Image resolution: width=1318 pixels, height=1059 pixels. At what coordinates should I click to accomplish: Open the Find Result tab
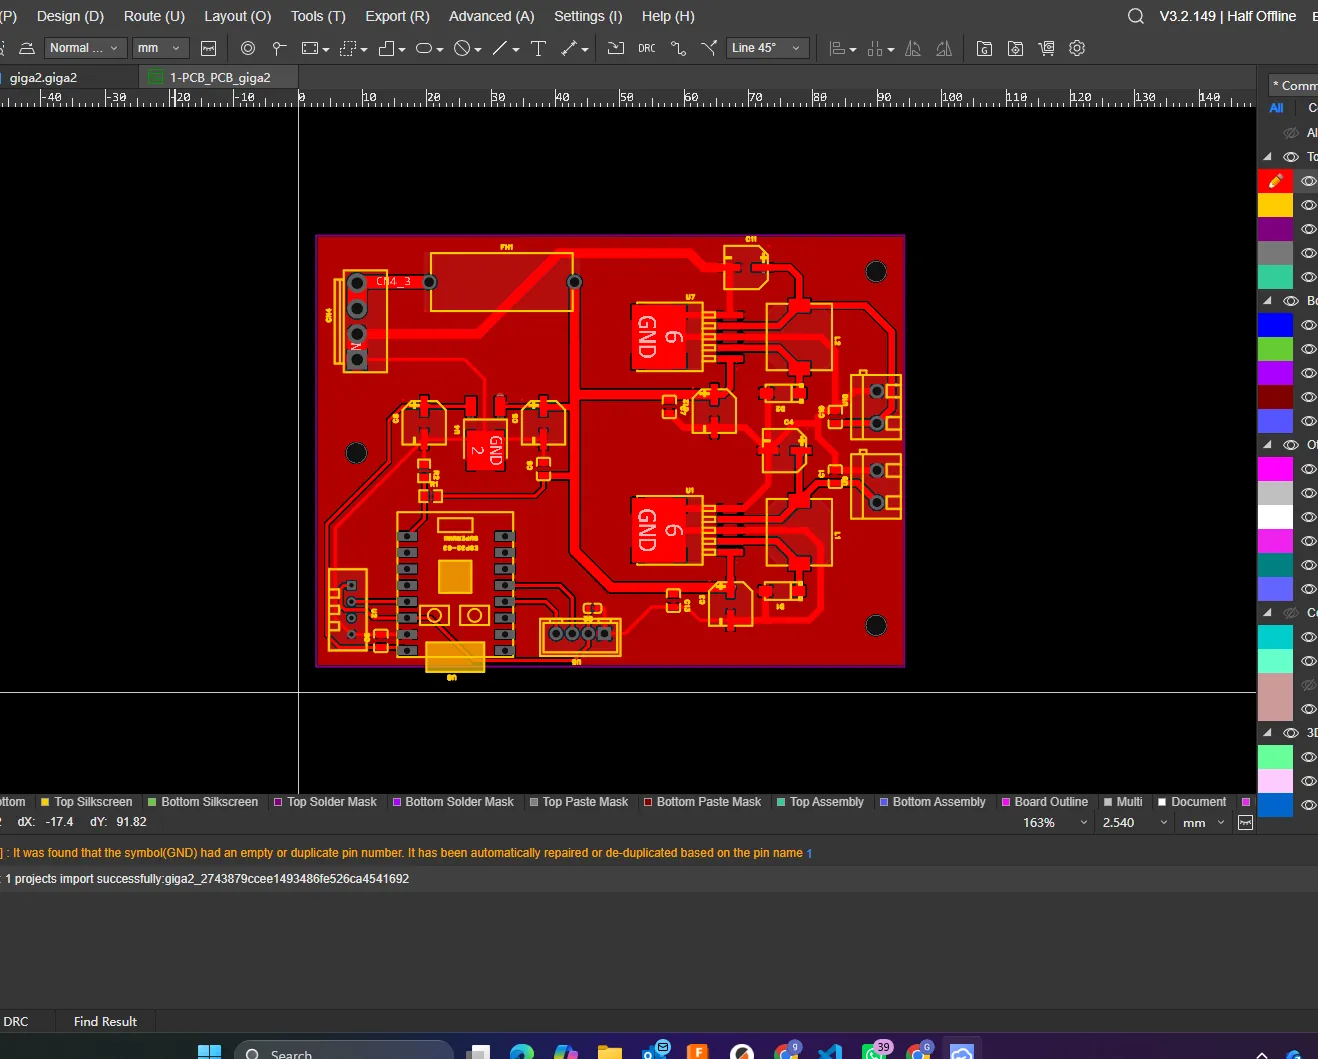point(105,1021)
